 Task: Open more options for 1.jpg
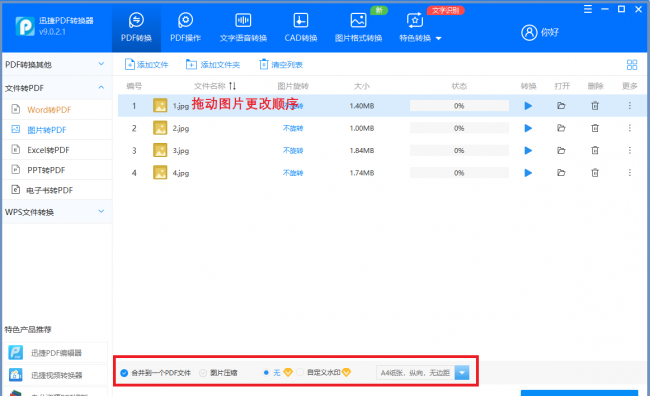pyautogui.click(x=629, y=106)
